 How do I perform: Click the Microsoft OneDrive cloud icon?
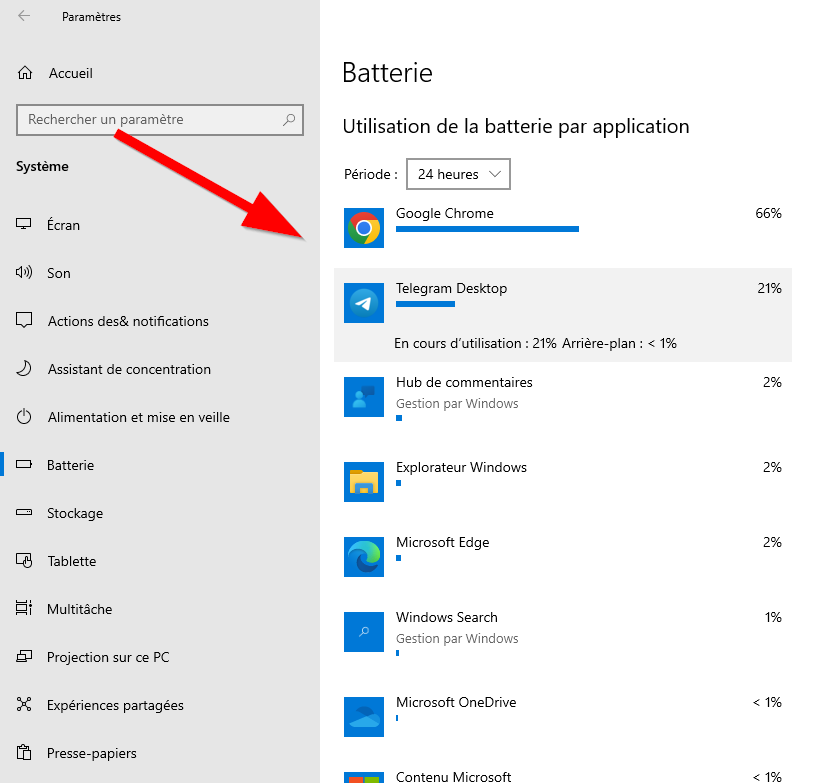pyautogui.click(x=364, y=717)
